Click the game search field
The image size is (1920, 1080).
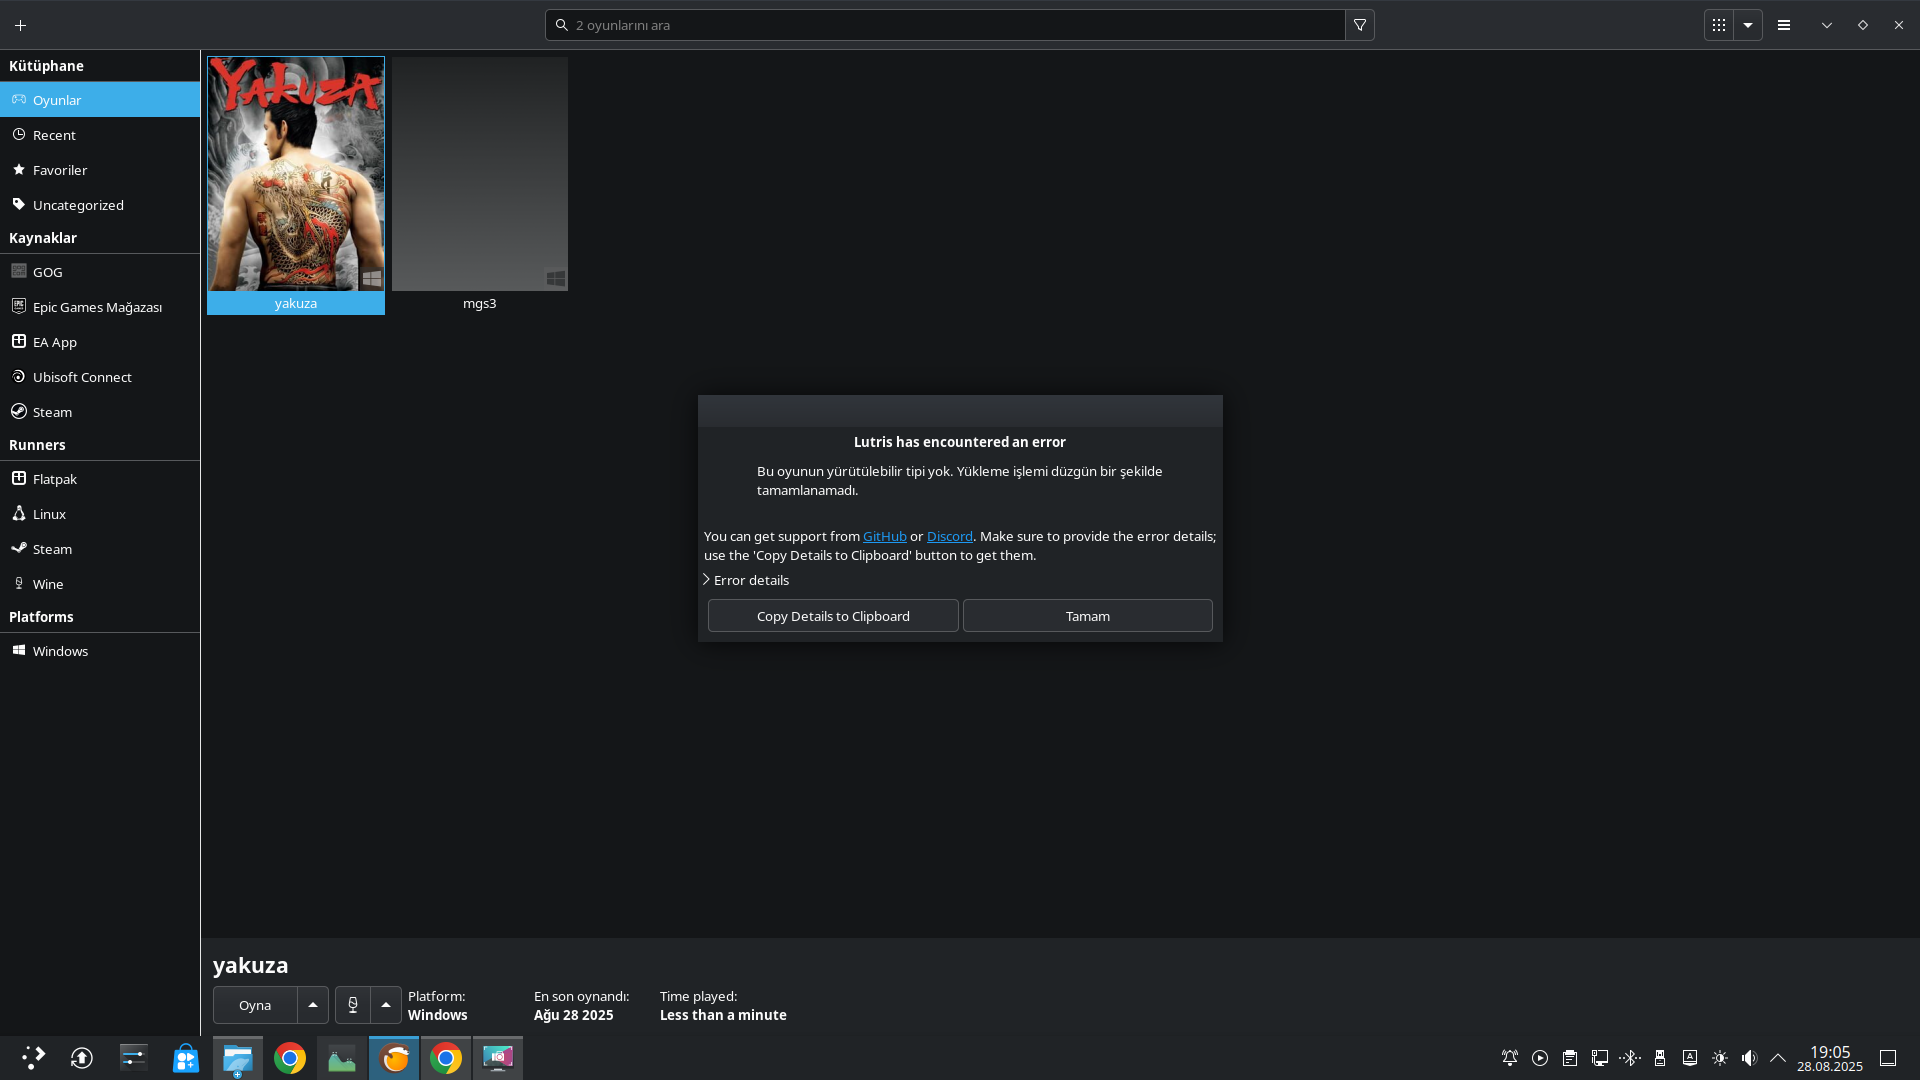click(x=945, y=25)
